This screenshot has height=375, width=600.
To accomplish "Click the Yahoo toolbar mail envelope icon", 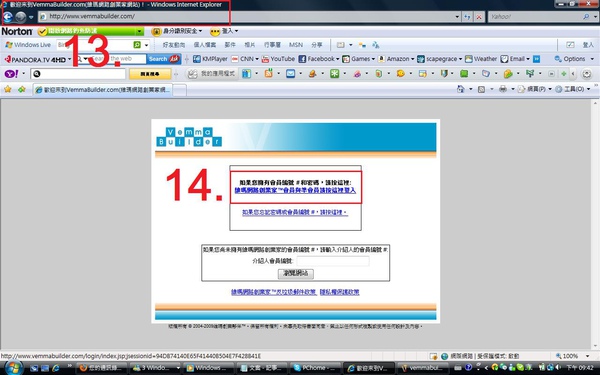I will 290,73.
